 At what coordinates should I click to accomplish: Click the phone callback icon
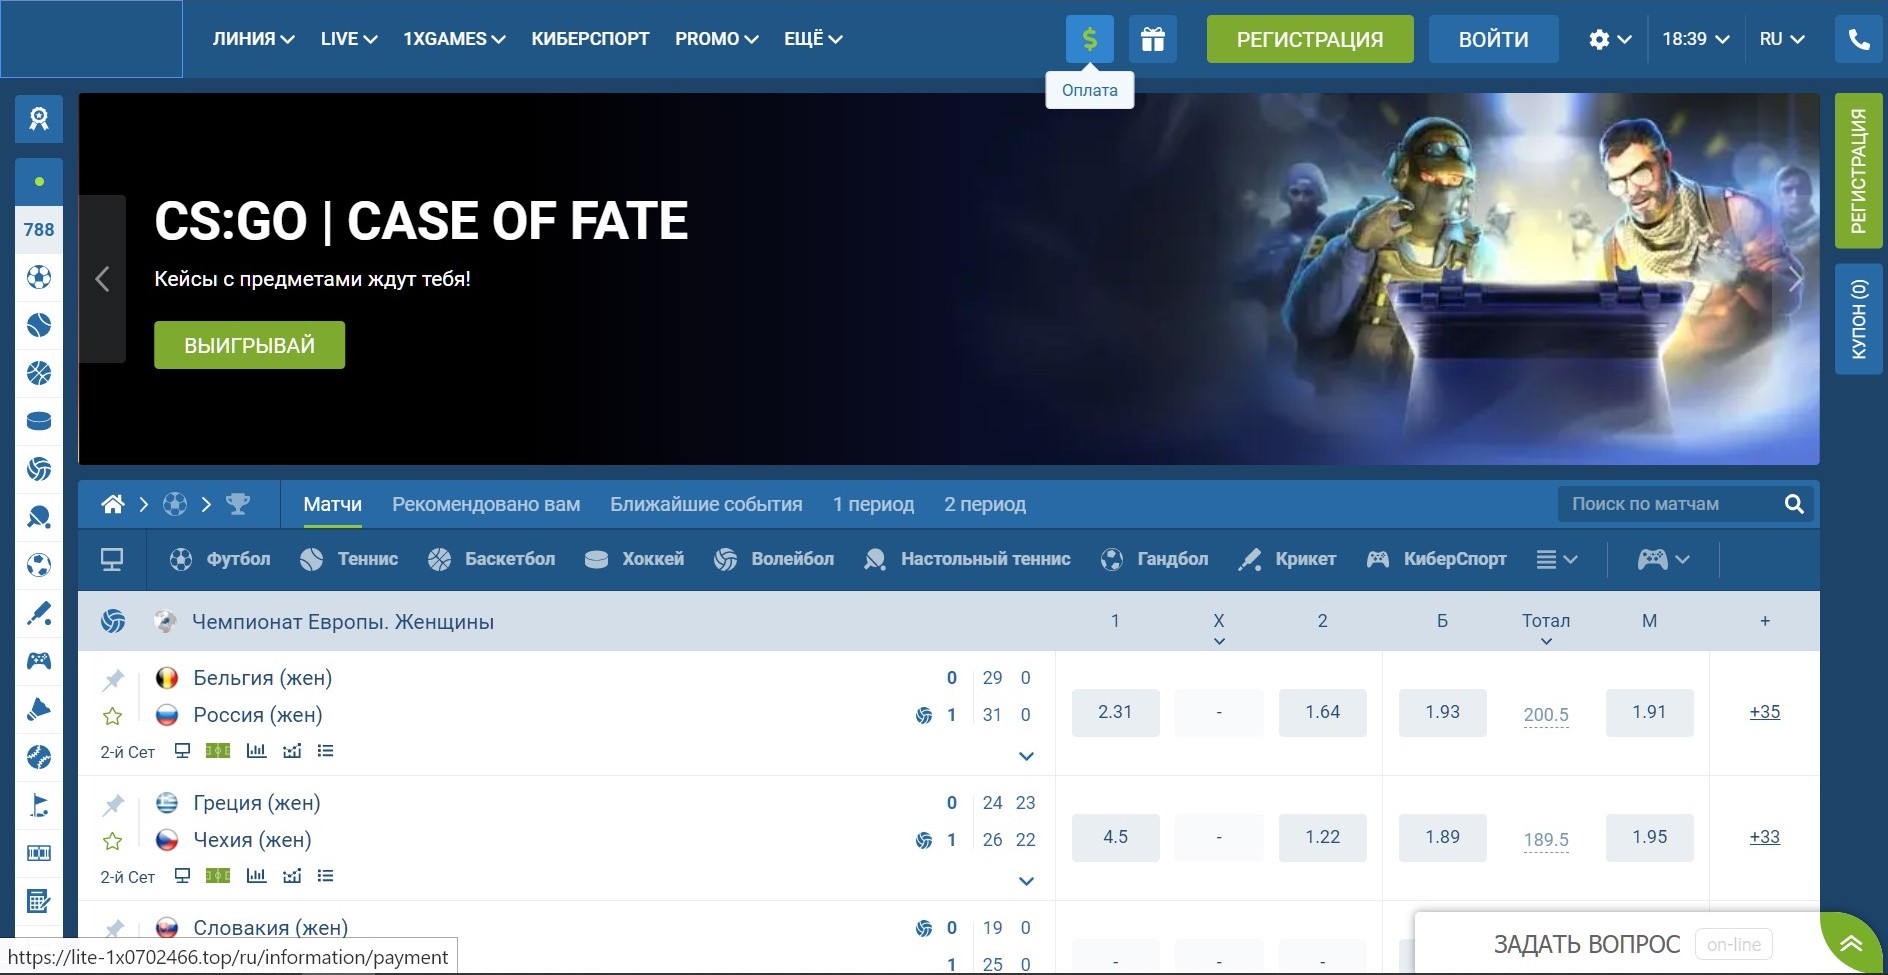click(x=1859, y=39)
